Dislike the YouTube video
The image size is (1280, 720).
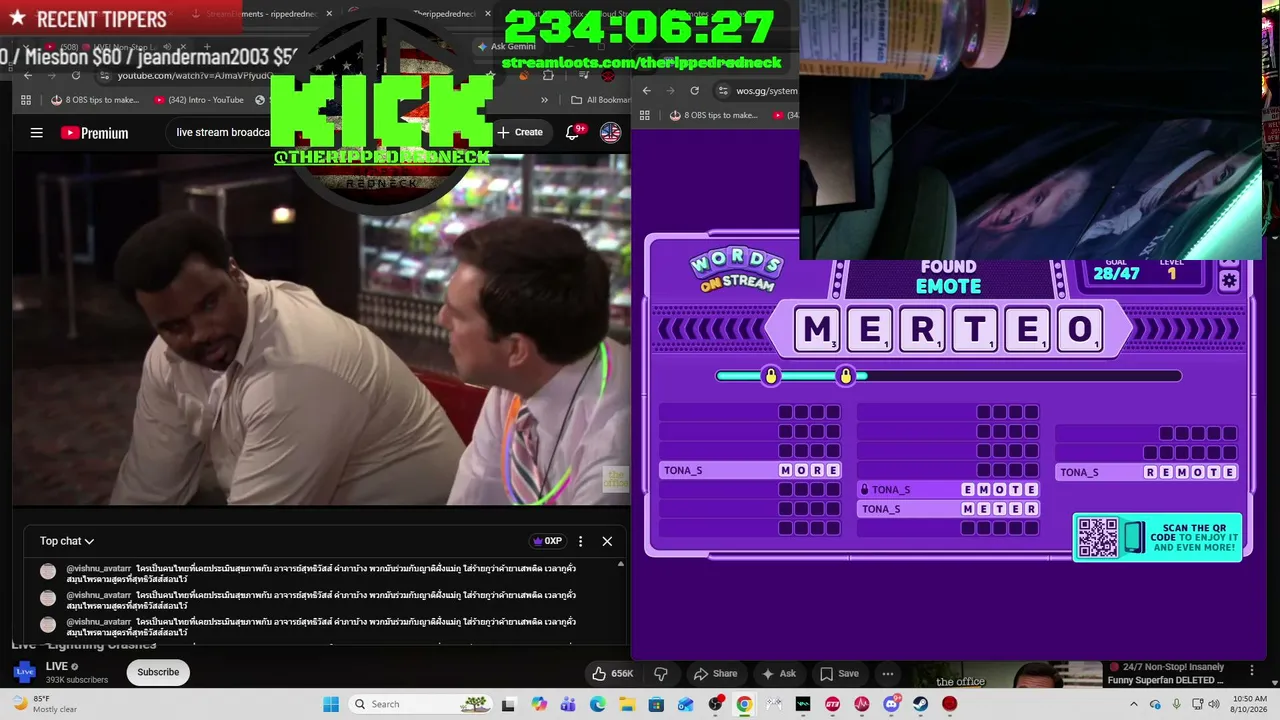click(x=660, y=673)
